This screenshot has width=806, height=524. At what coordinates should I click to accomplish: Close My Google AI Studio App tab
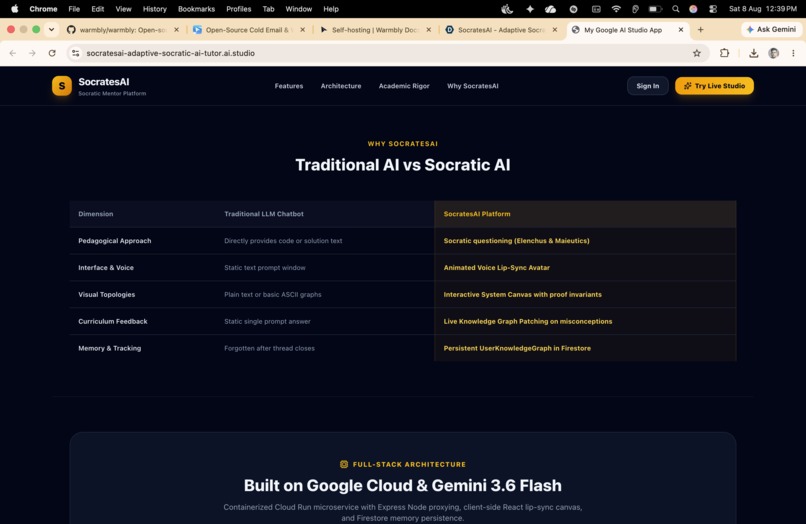point(681,30)
